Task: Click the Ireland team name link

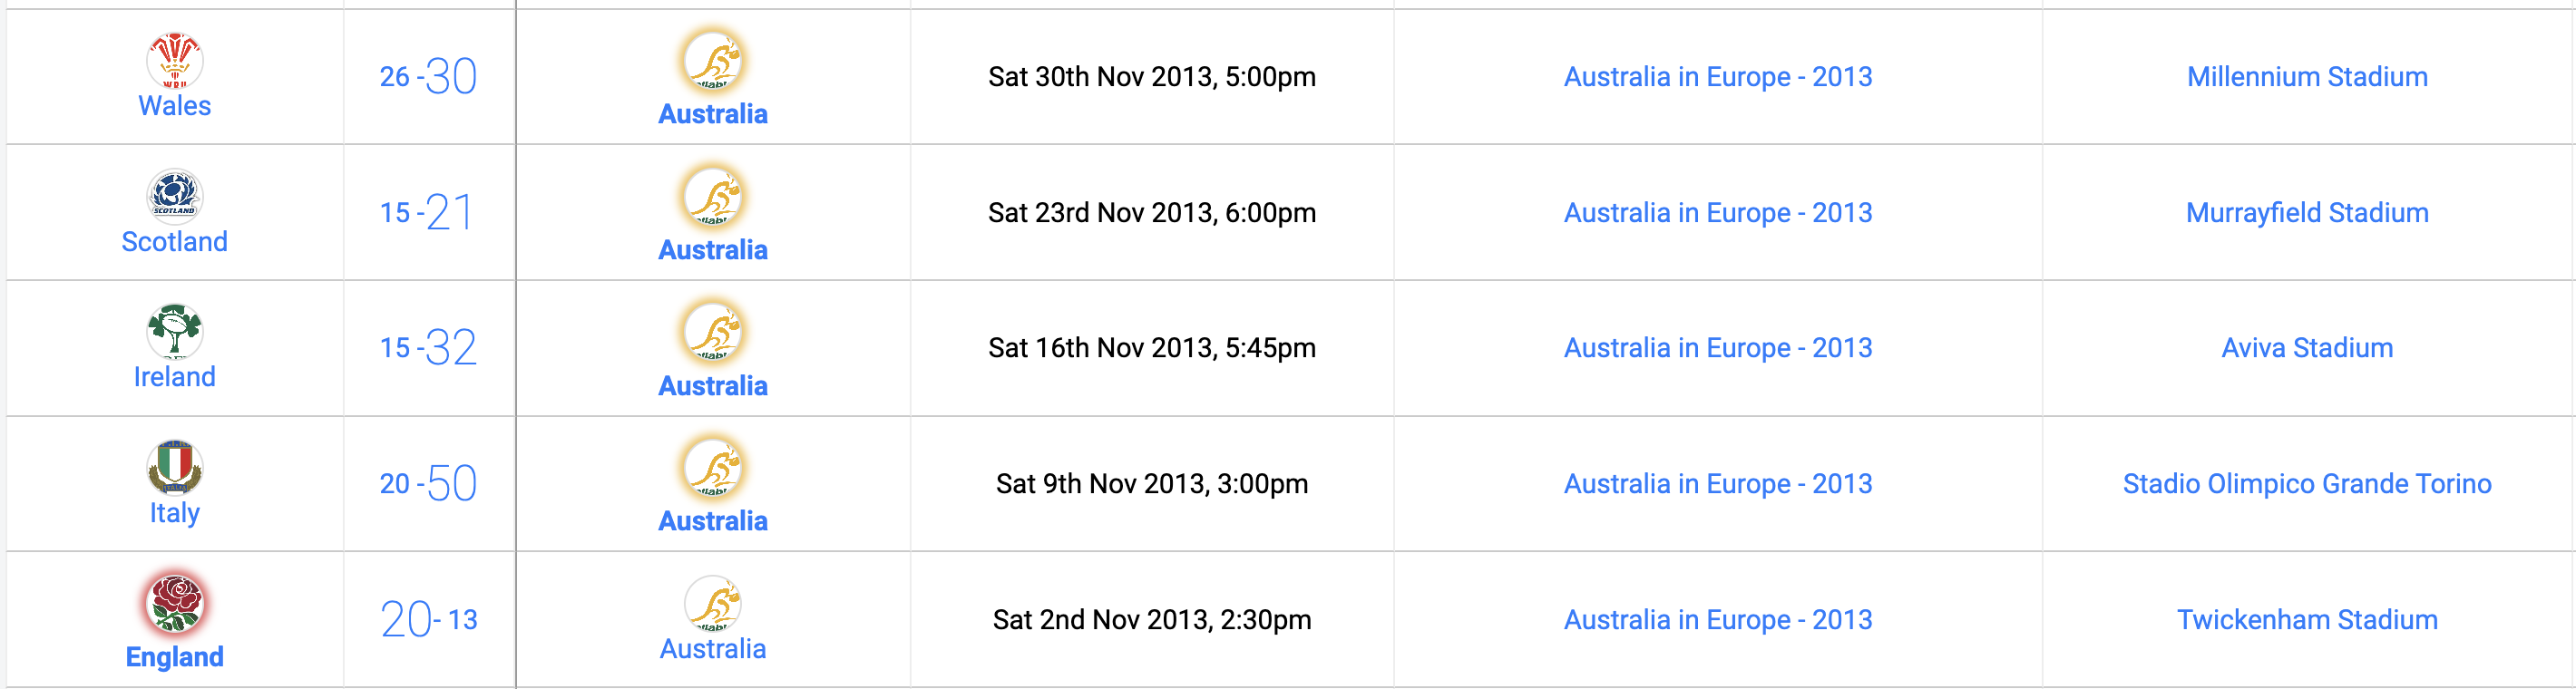Action: [x=174, y=377]
